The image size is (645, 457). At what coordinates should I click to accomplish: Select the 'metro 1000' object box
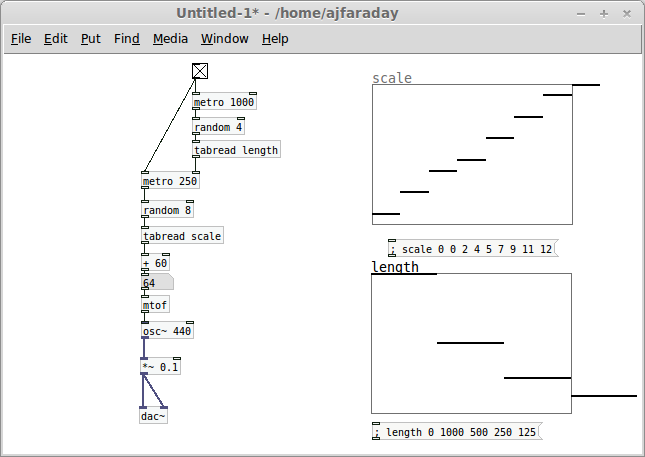click(225, 102)
